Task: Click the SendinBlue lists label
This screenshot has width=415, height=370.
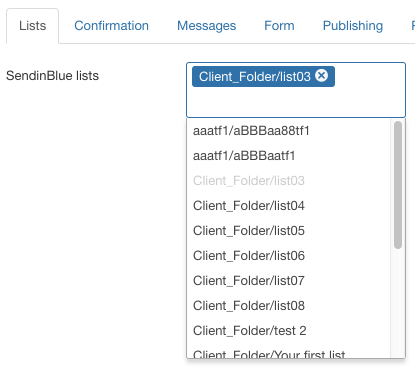Action: click(x=52, y=76)
